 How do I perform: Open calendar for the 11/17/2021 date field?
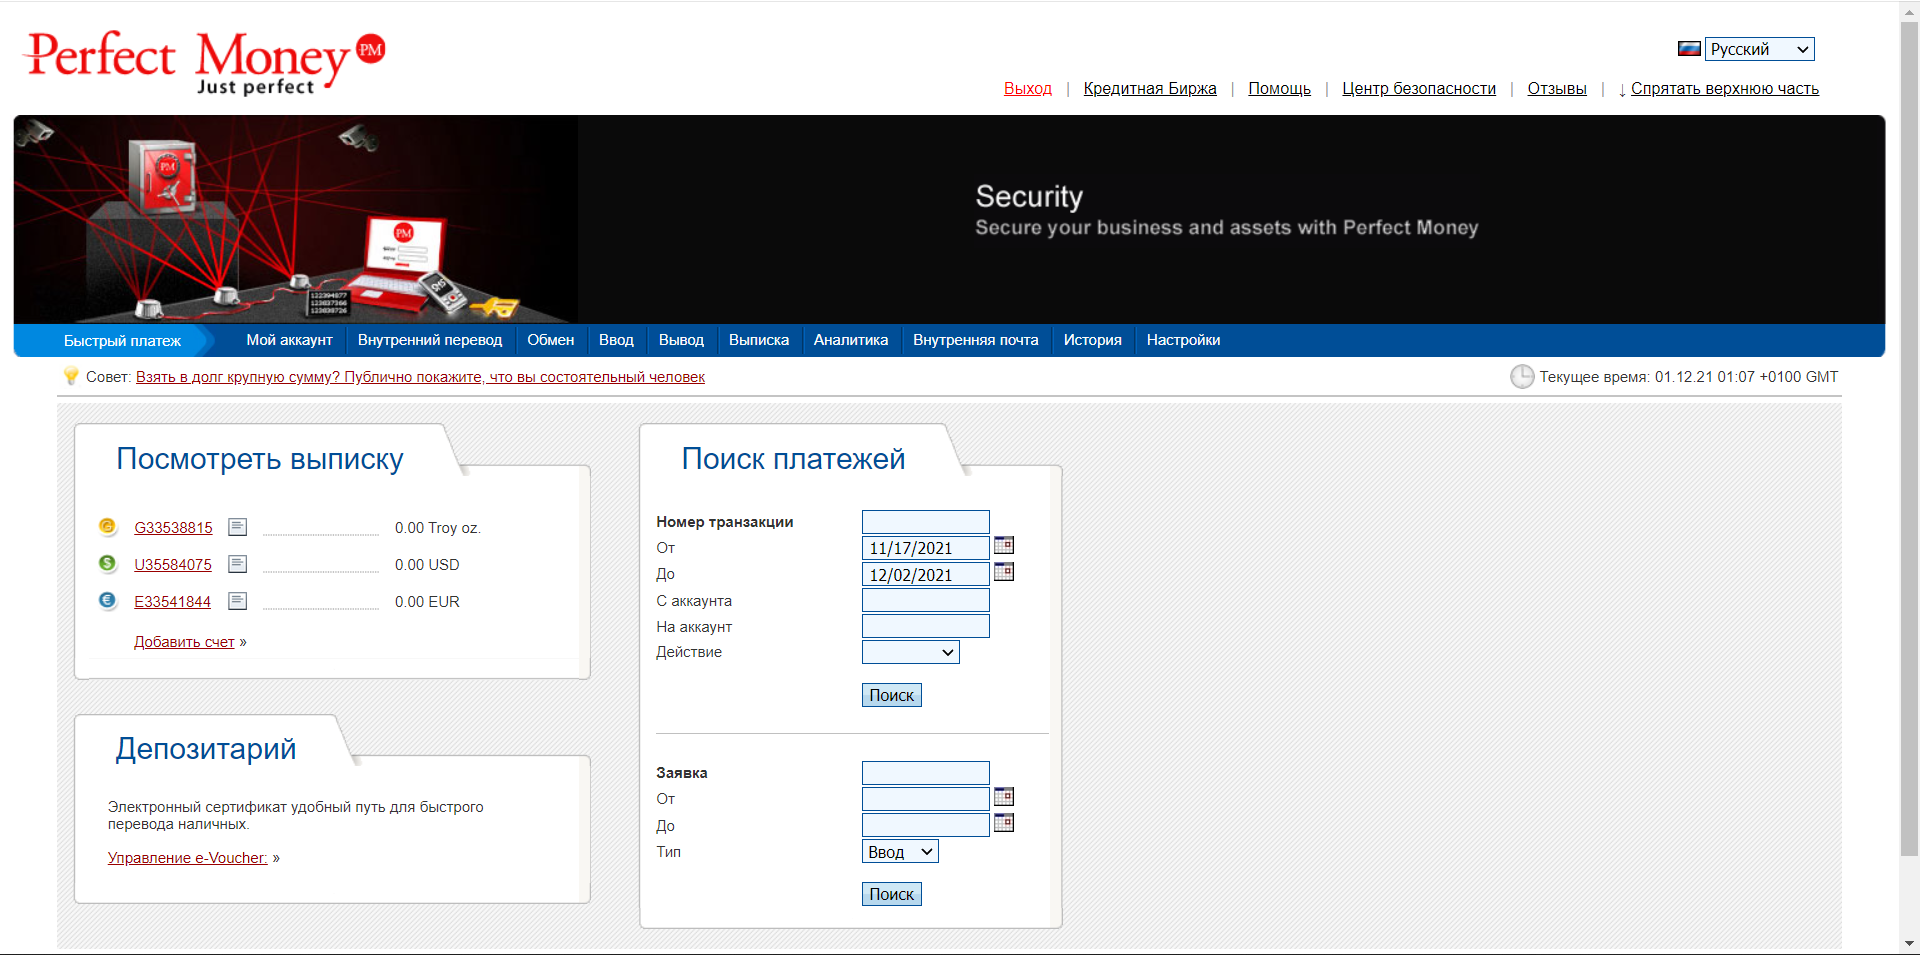click(x=1004, y=545)
